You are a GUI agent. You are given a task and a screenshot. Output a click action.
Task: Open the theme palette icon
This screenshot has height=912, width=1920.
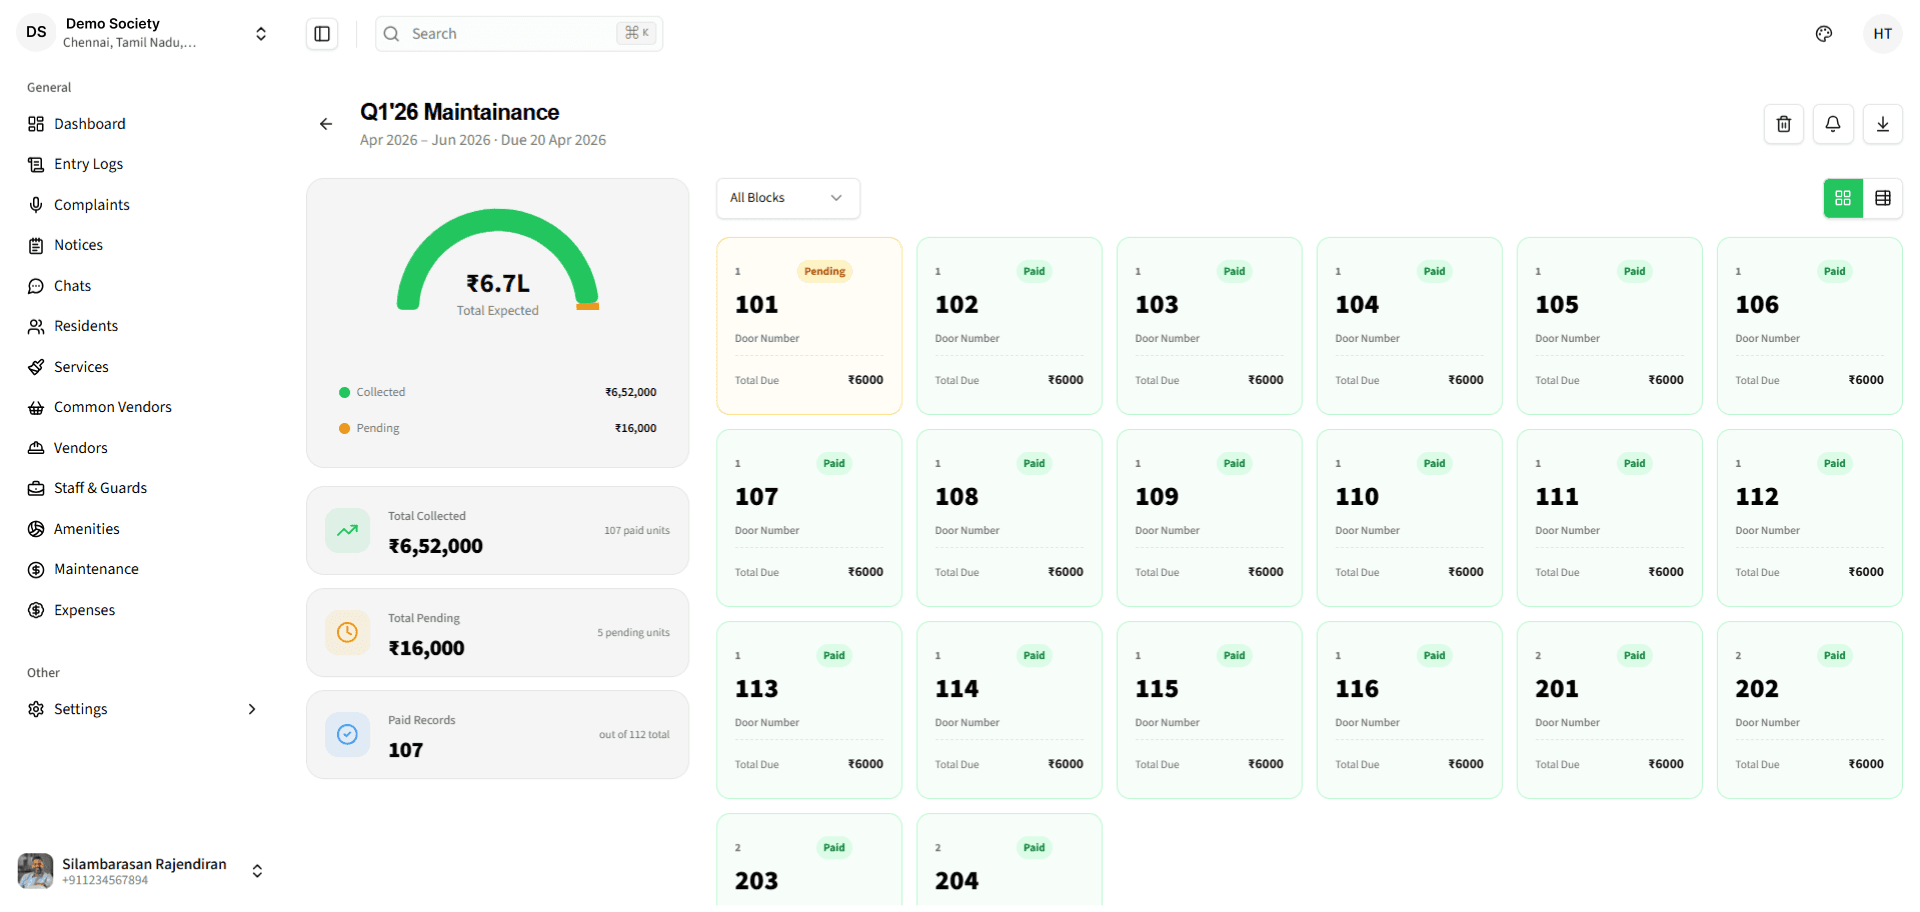pyautogui.click(x=1824, y=34)
